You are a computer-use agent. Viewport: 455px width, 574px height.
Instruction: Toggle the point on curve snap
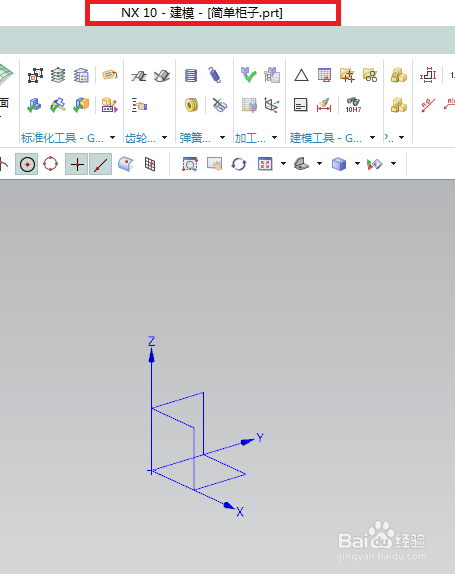coord(100,164)
